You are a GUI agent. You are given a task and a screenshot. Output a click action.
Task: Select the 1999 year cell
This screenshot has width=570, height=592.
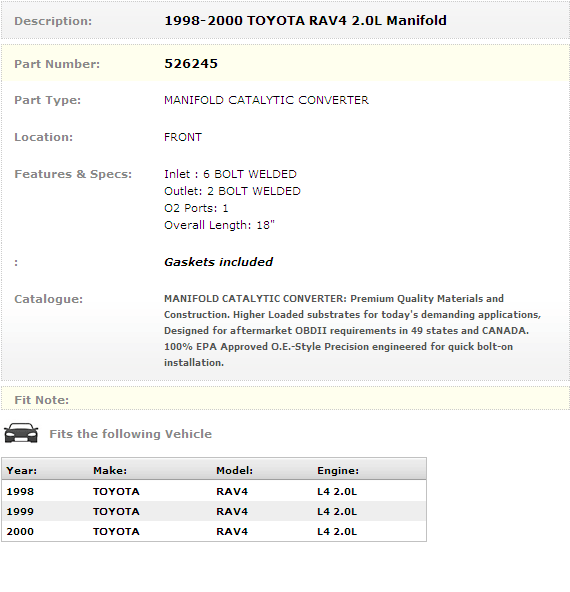click(20, 512)
